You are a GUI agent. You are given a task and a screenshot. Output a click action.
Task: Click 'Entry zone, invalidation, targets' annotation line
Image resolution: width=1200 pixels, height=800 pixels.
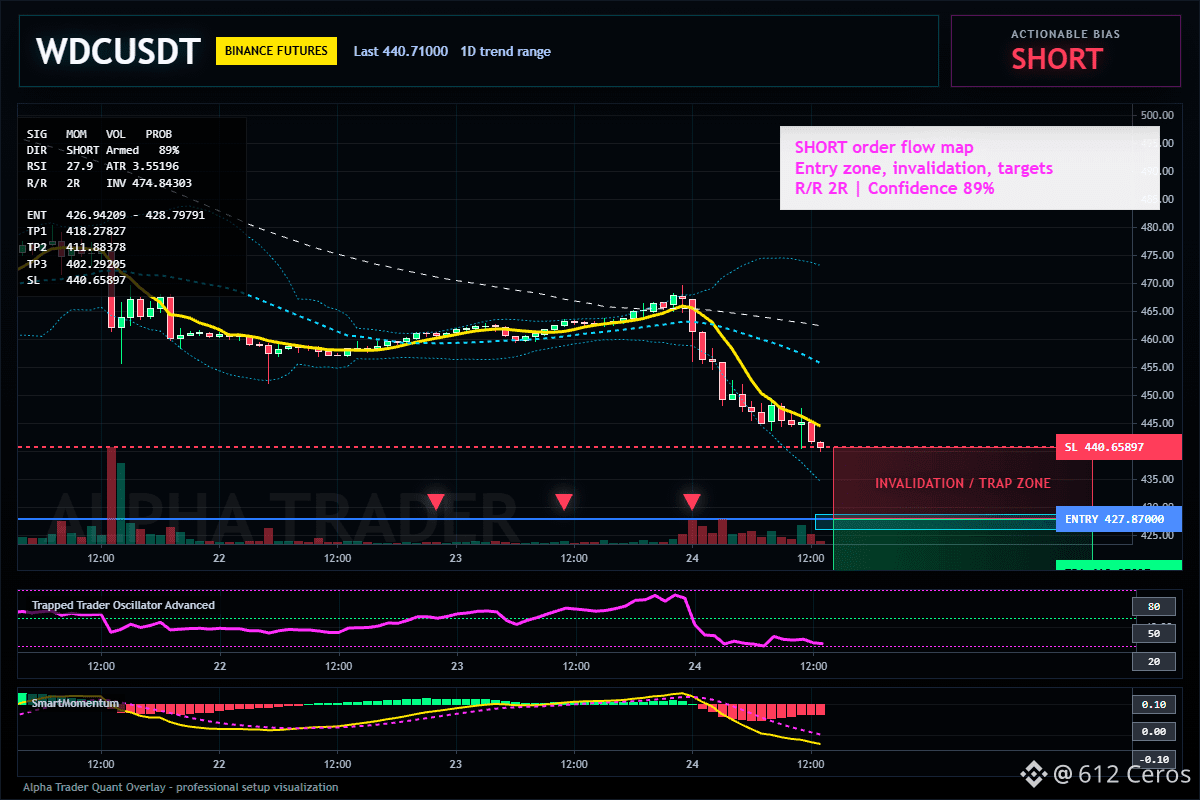point(924,168)
